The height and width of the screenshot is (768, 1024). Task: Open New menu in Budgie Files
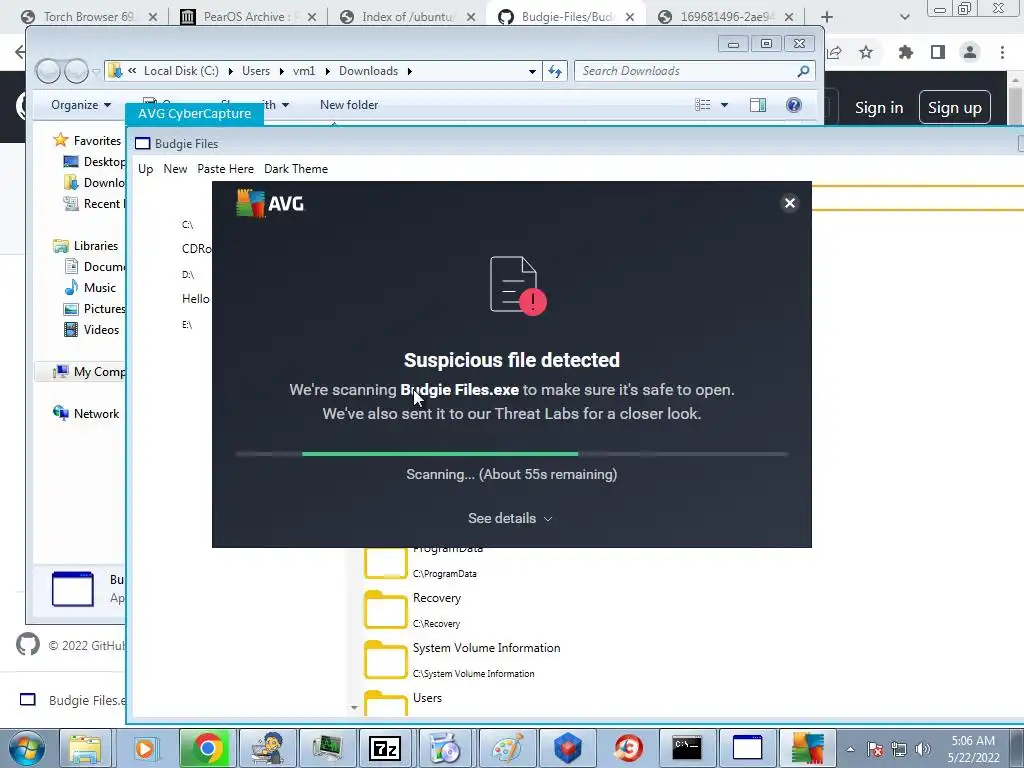175,169
